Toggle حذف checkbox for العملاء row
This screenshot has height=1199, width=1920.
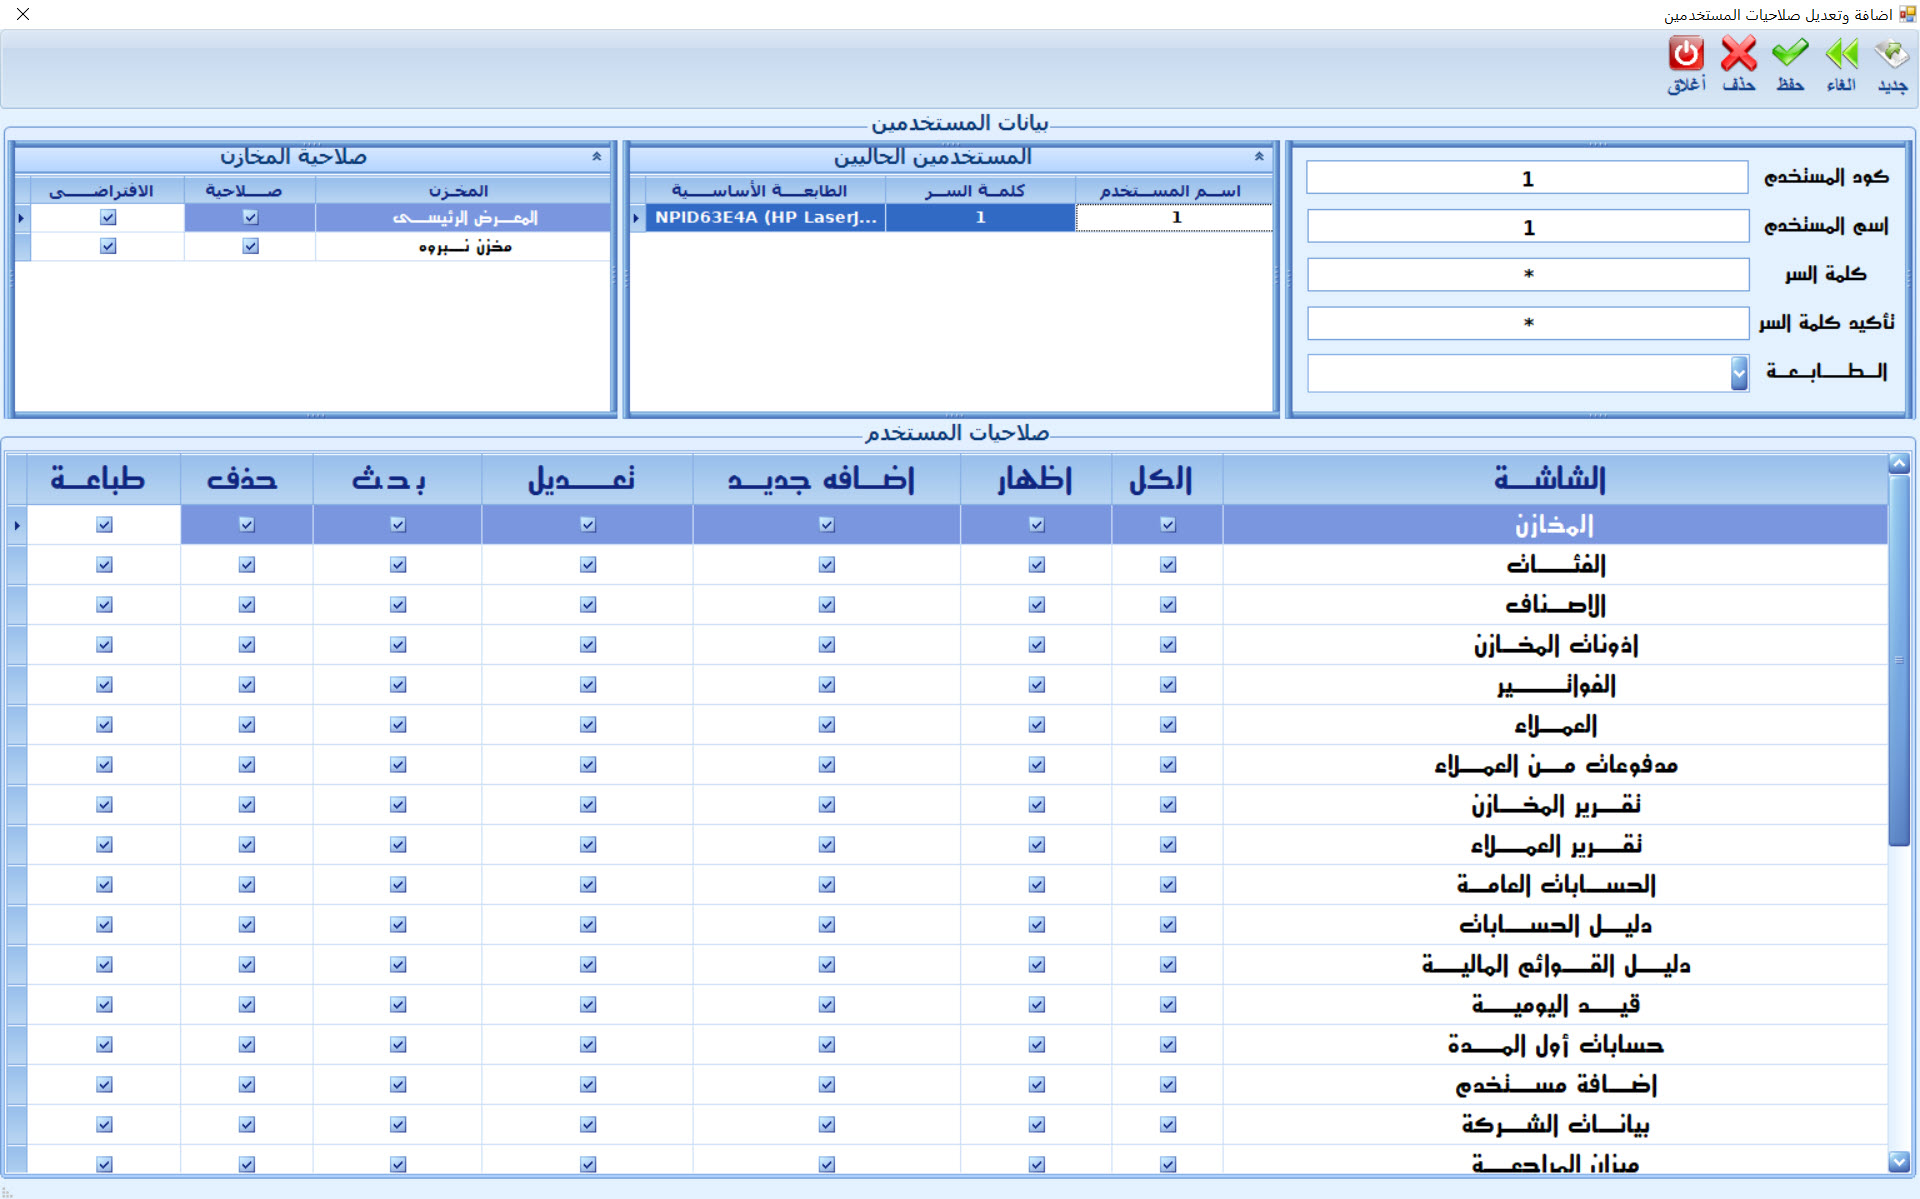[246, 725]
